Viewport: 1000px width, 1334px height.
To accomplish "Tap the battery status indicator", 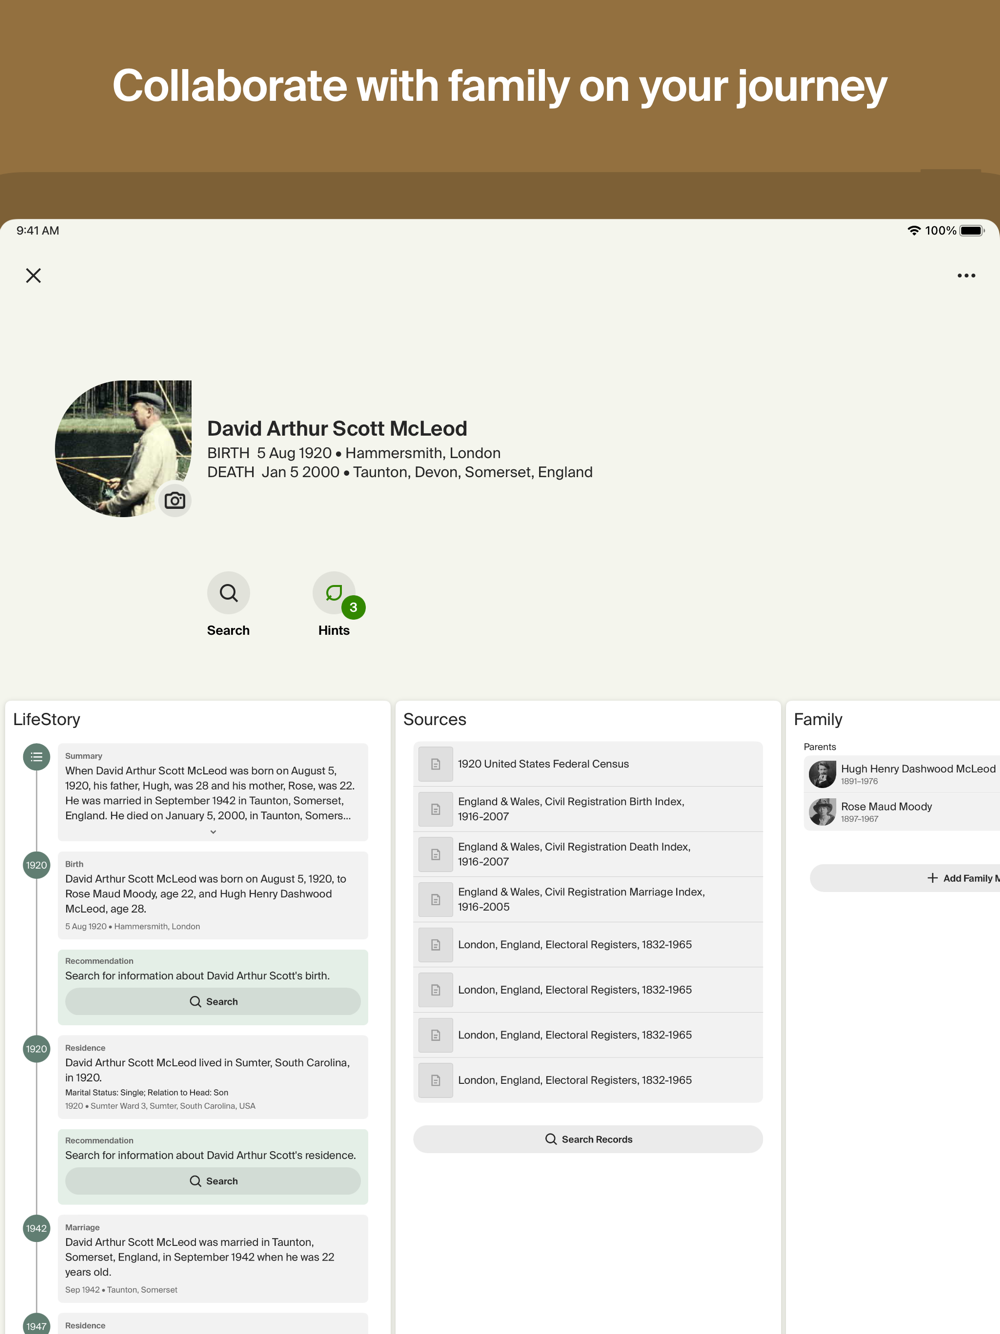I will click(972, 230).
